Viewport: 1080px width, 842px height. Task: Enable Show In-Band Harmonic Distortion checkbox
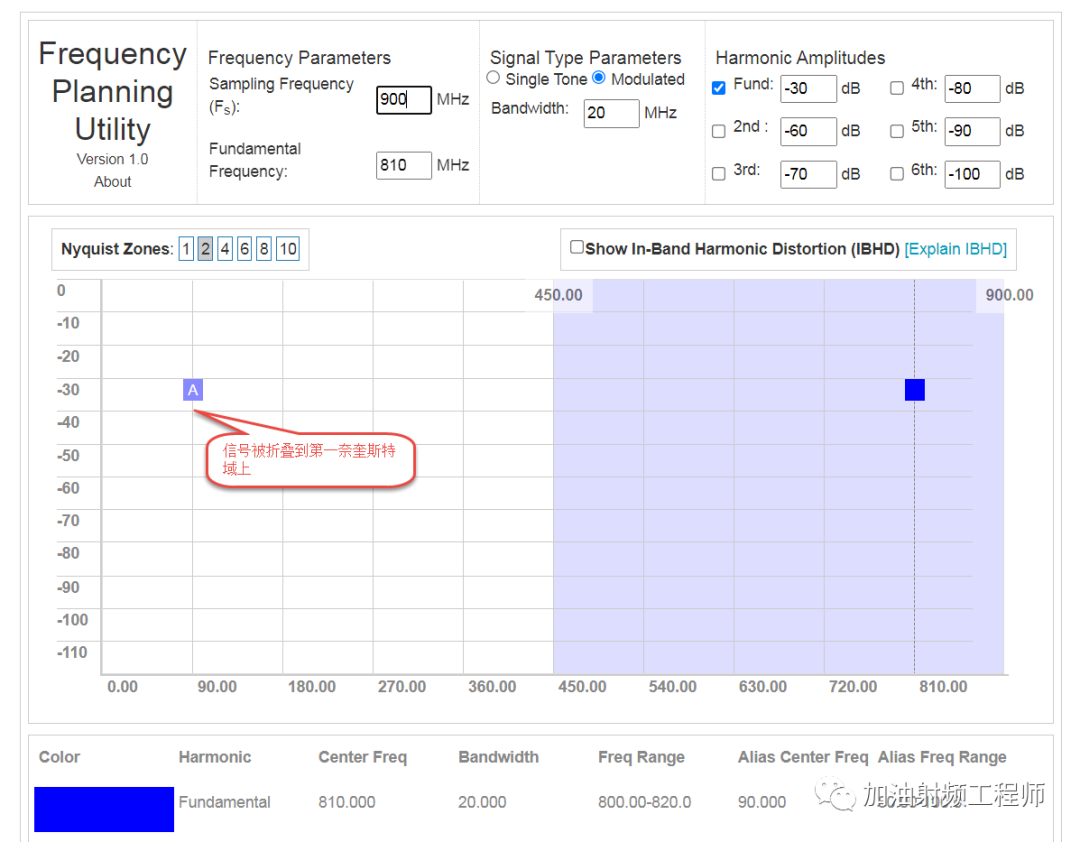pyautogui.click(x=577, y=247)
